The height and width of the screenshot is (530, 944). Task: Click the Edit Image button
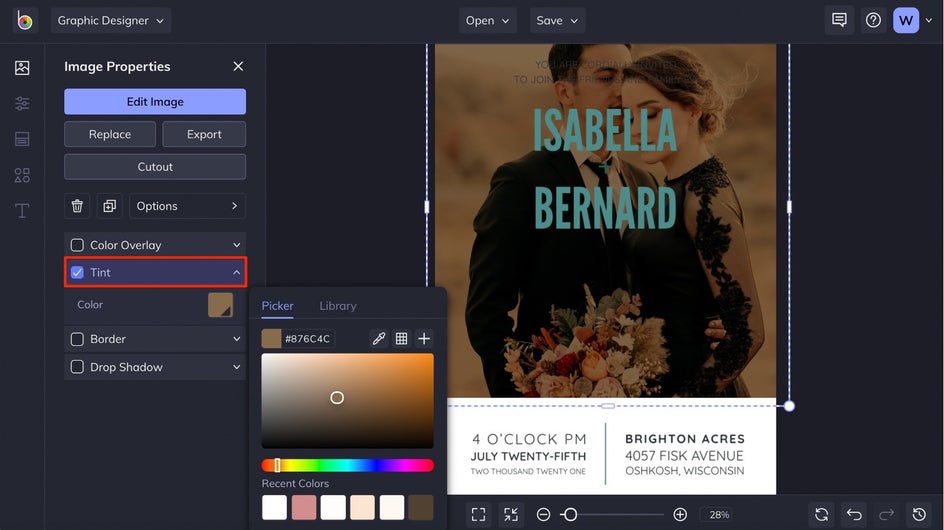(x=155, y=102)
